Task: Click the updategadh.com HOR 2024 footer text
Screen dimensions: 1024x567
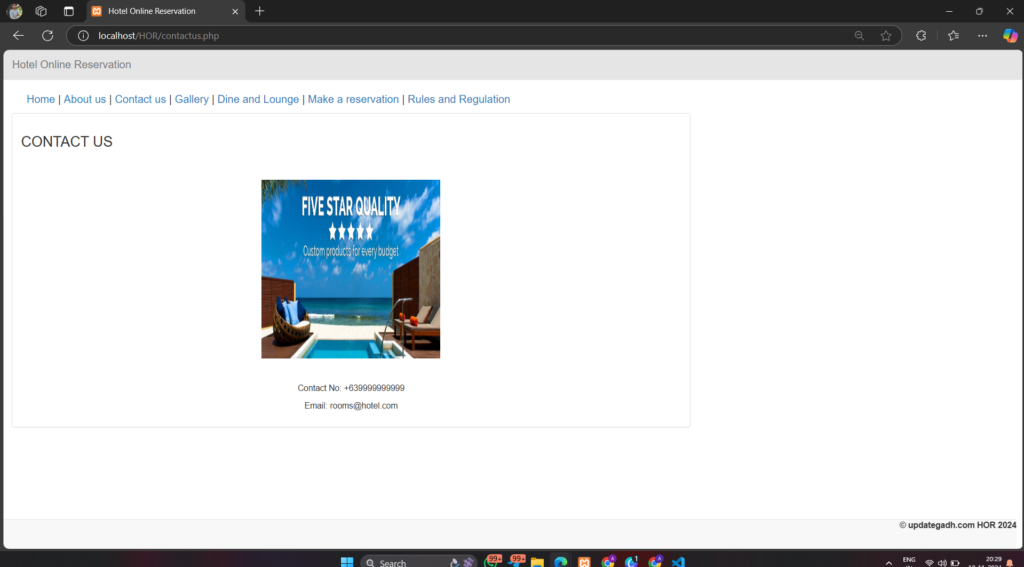Action: (957, 525)
